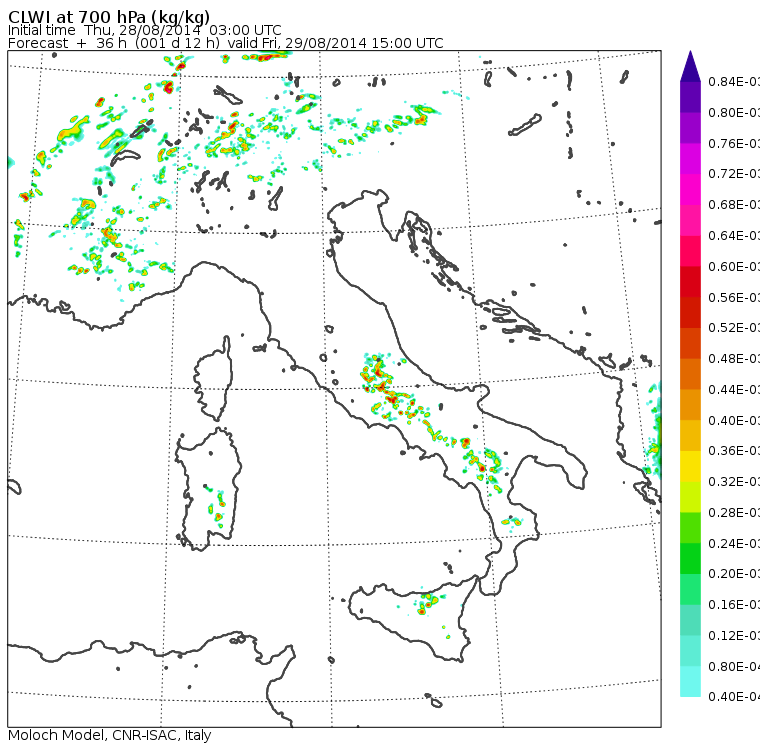This screenshot has width=760, height=749.
Task: Select the color band between 0.80E-04 and 0.12E-03
Action: [x=690, y=651]
